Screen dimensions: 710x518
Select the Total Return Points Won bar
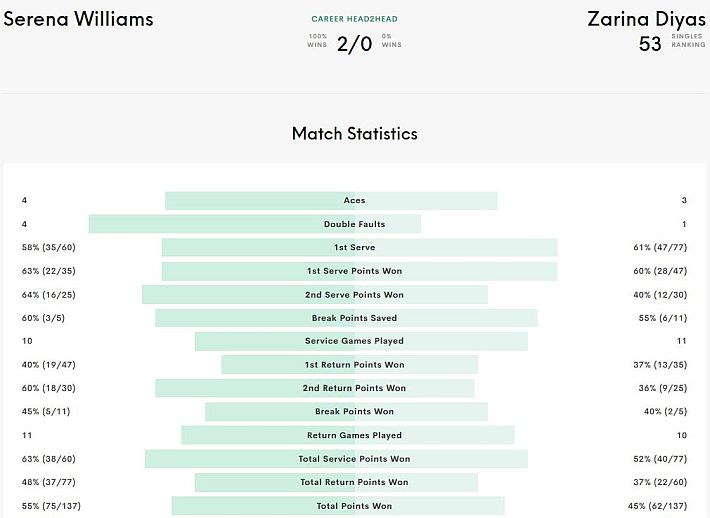coord(336,482)
